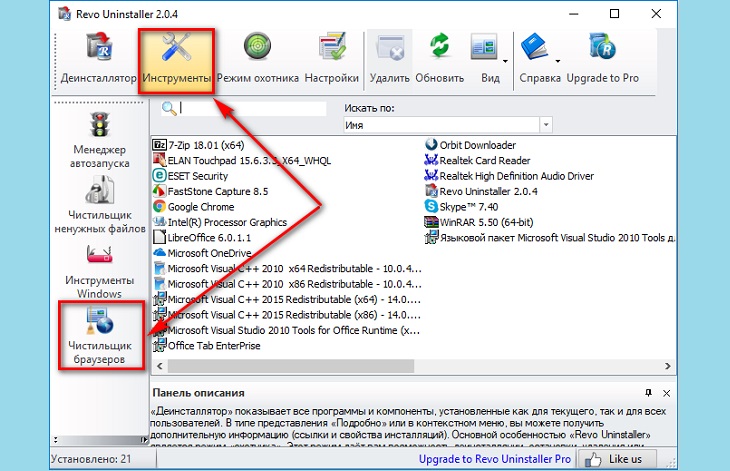Close the Панель описания panel

tap(666, 393)
